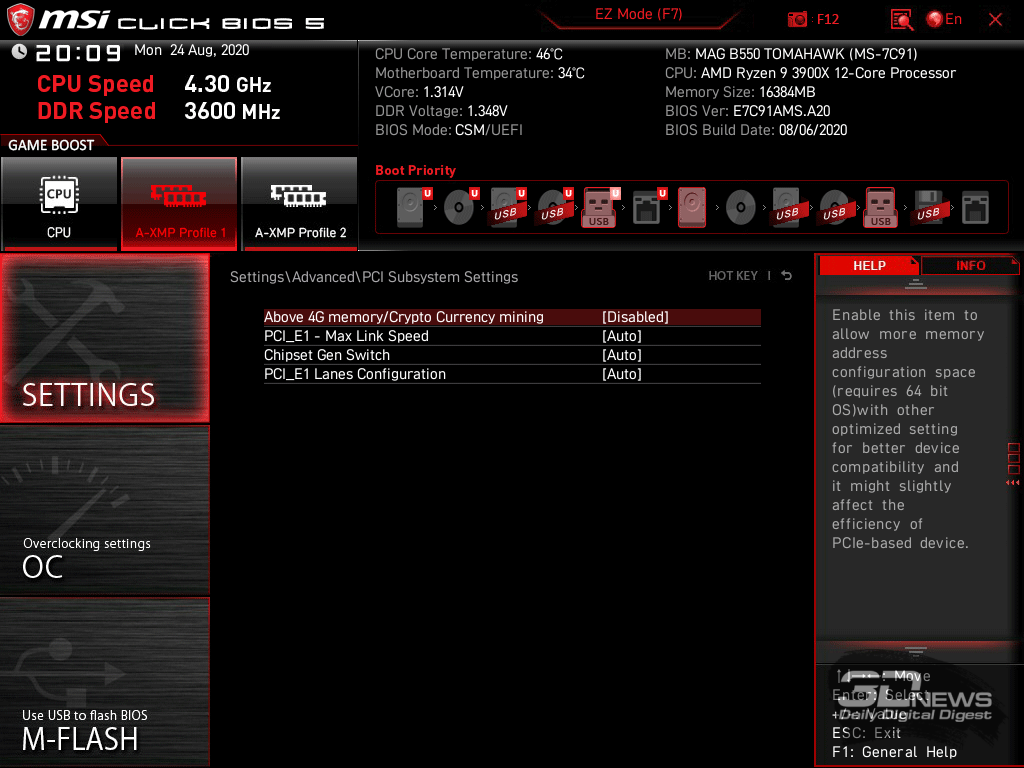The width and height of the screenshot is (1024, 768).
Task: Click the legacy optical disc boot icon
Action: [x=740, y=208]
